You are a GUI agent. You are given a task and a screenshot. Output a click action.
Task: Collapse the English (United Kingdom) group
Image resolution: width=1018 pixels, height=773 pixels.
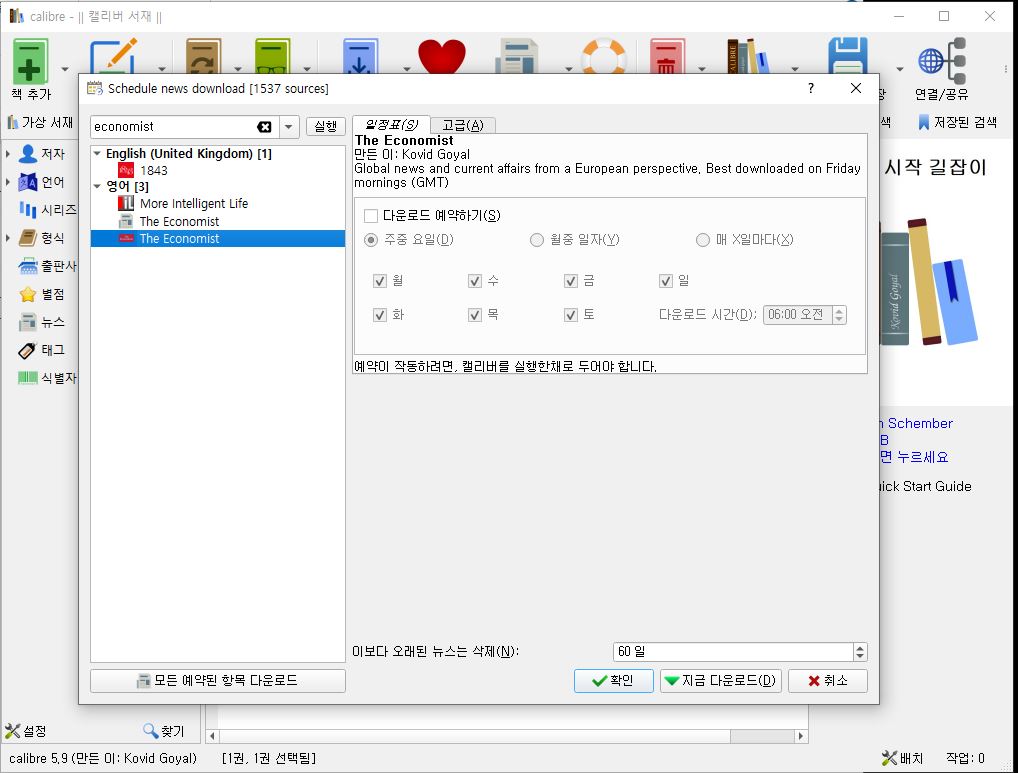[97, 154]
